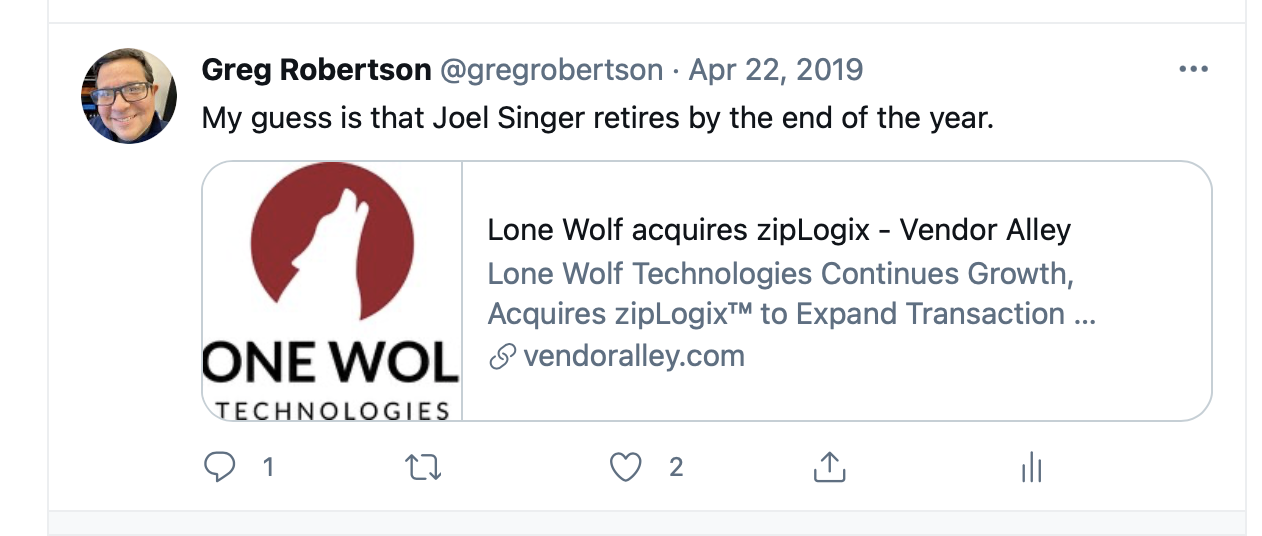1262x536 pixels.
Task: Select the tweet text about Joel Singer retiring
Action: [x=598, y=119]
